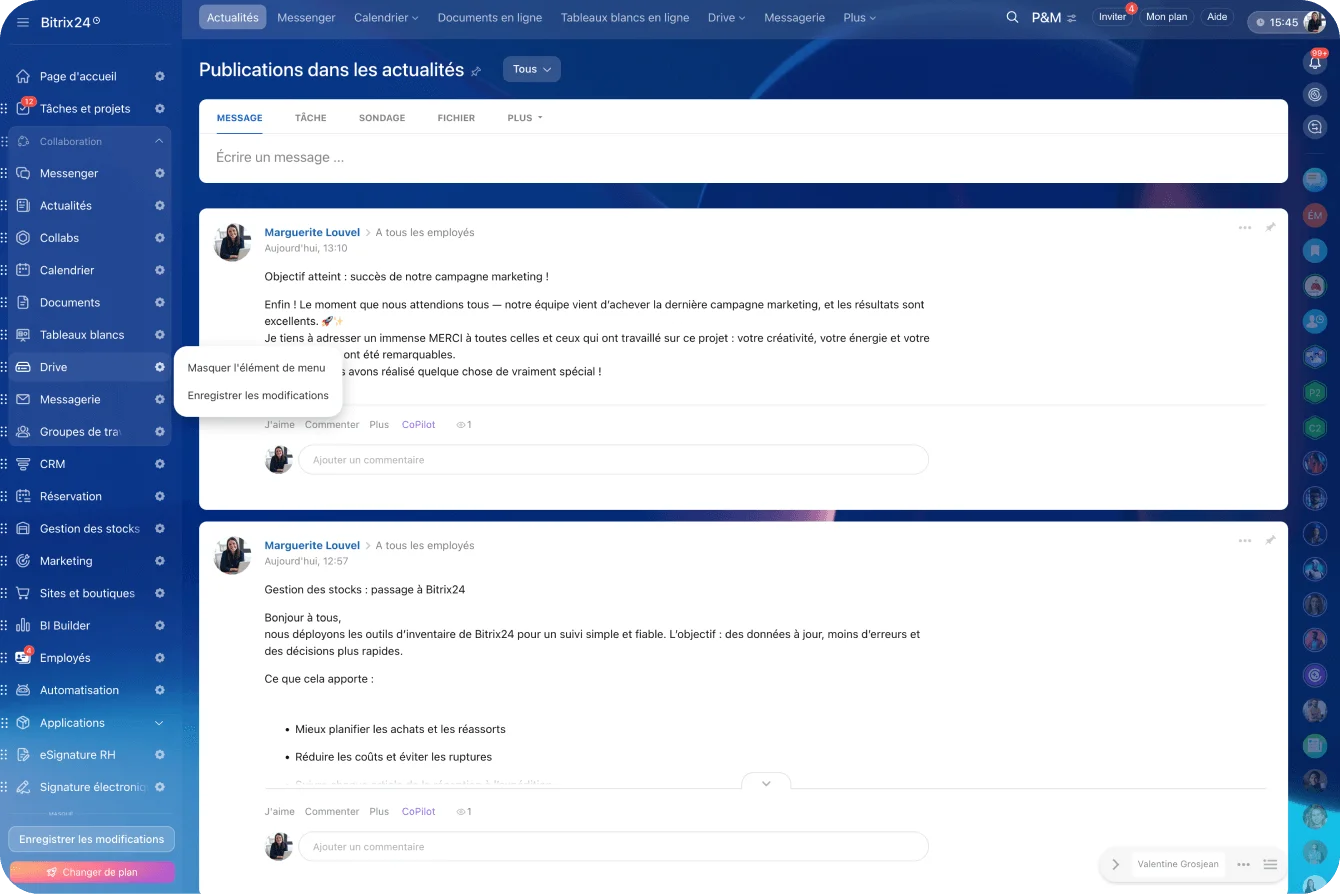The width and height of the screenshot is (1340, 894).
Task: Open the three-dots menu on first post
Action: [x=1244, y=228]
